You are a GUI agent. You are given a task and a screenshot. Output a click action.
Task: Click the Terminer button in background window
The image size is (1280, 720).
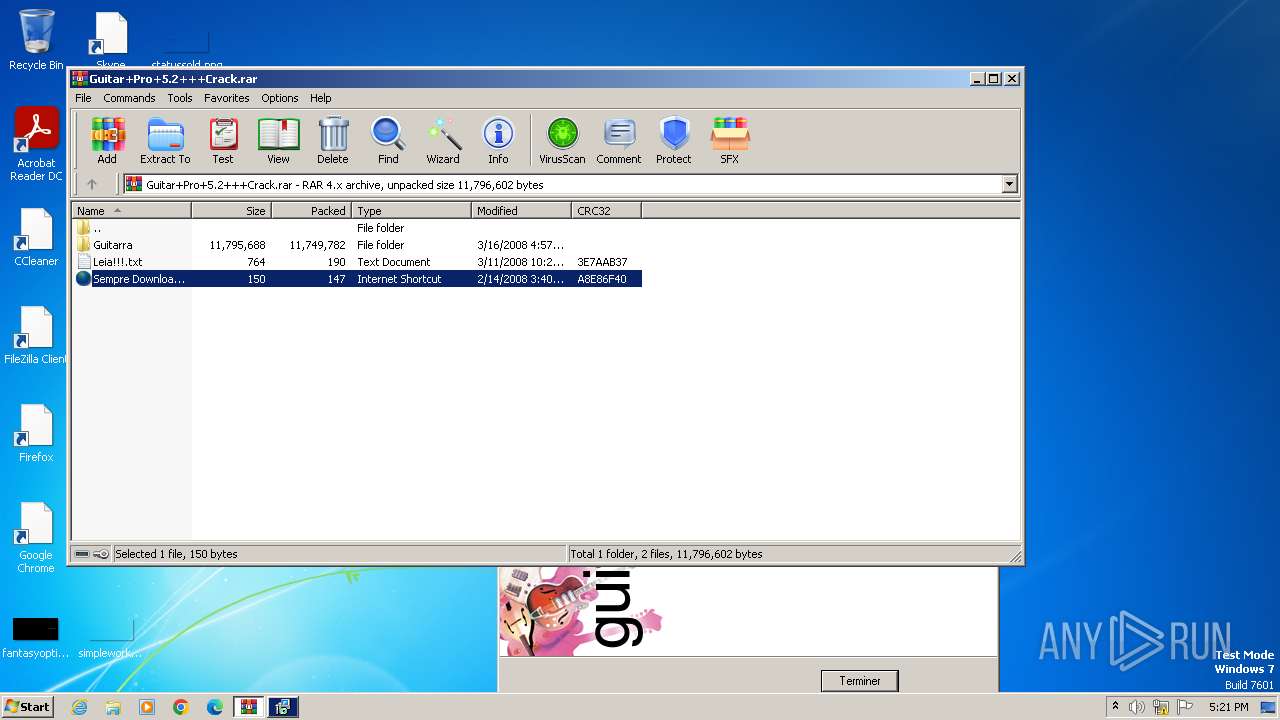[860, 681]
